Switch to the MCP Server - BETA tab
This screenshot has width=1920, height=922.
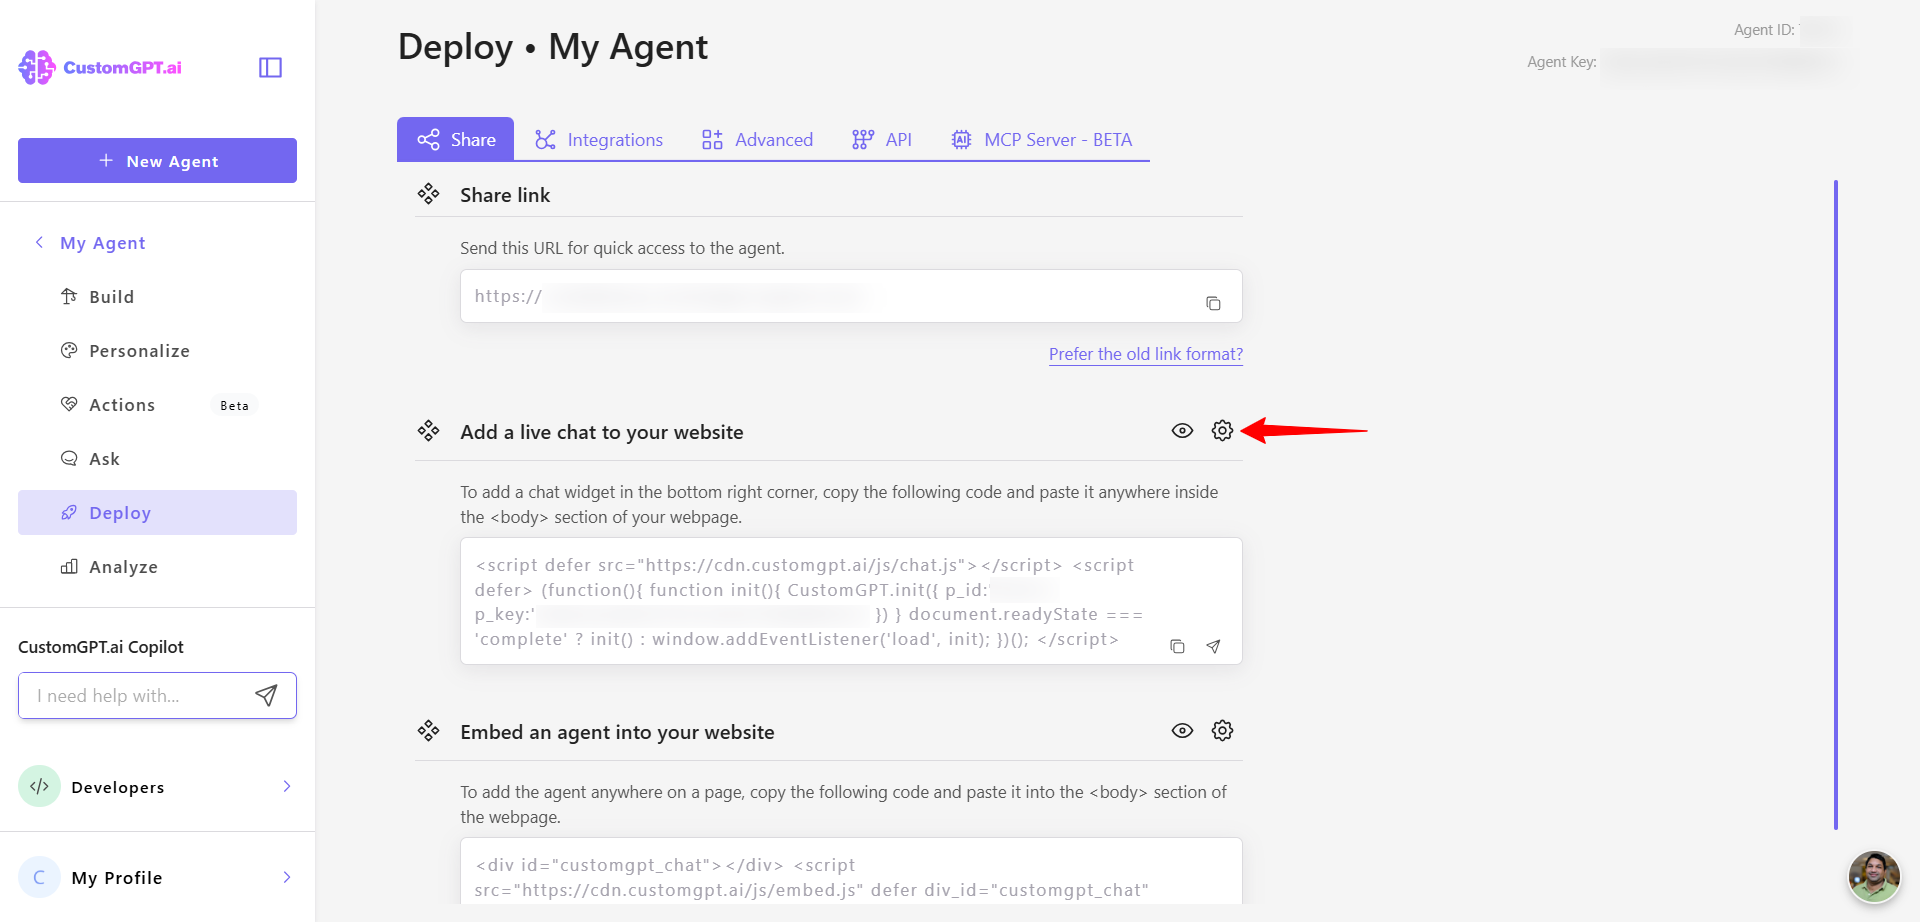pos(1041,139)
